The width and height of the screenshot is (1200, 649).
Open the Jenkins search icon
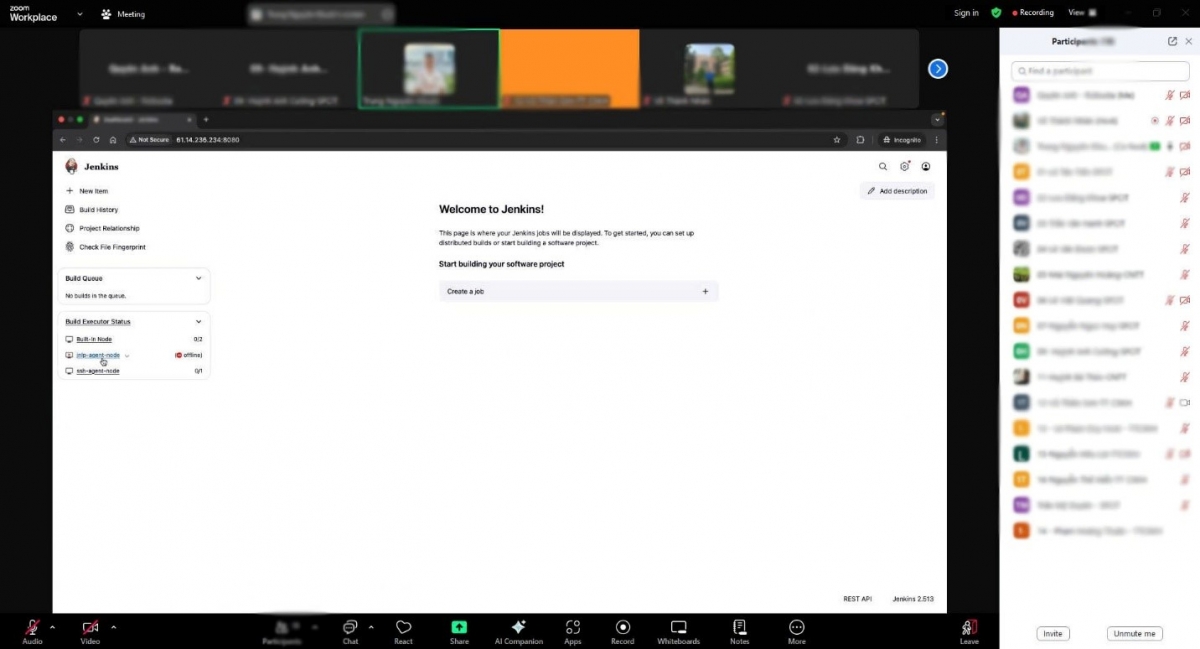coord(882,167)
